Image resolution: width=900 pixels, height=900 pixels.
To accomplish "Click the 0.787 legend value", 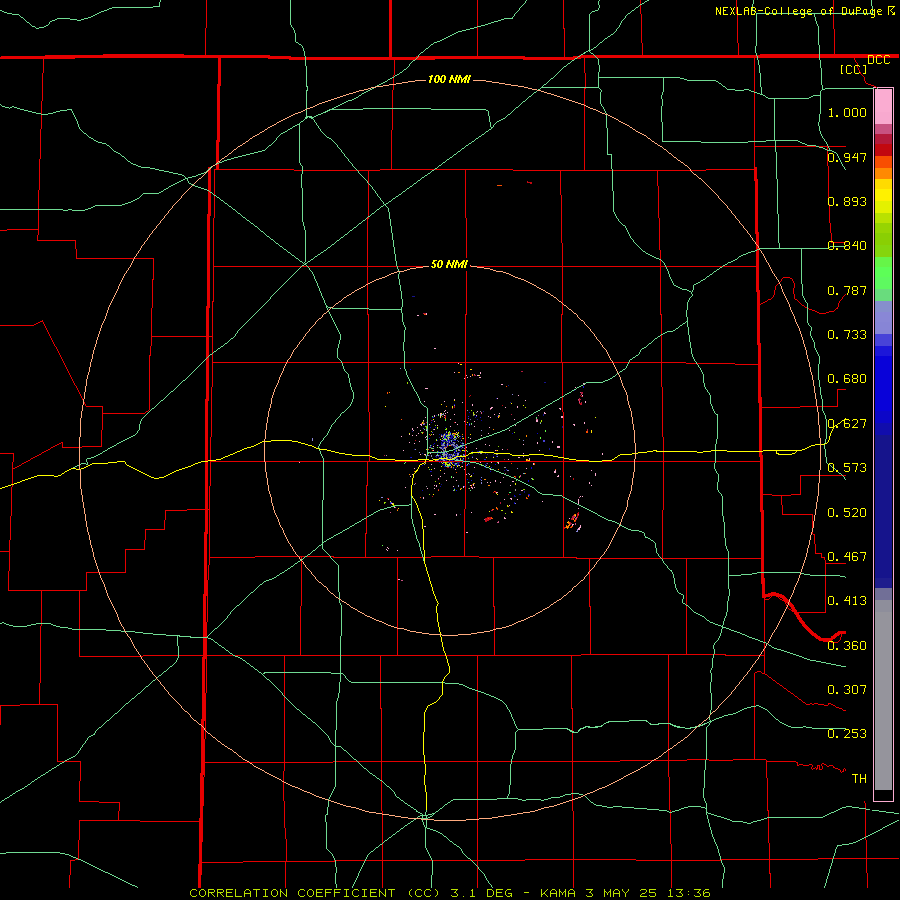I will point(847,290).
